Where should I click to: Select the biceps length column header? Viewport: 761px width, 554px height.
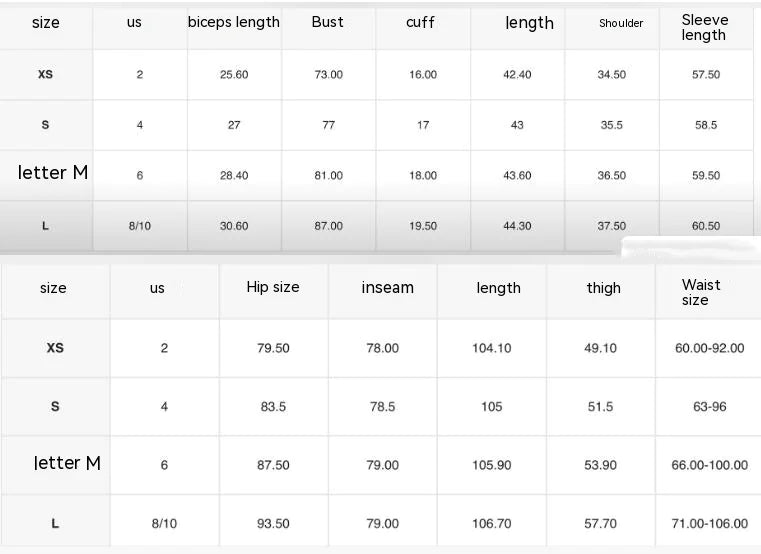234,22
